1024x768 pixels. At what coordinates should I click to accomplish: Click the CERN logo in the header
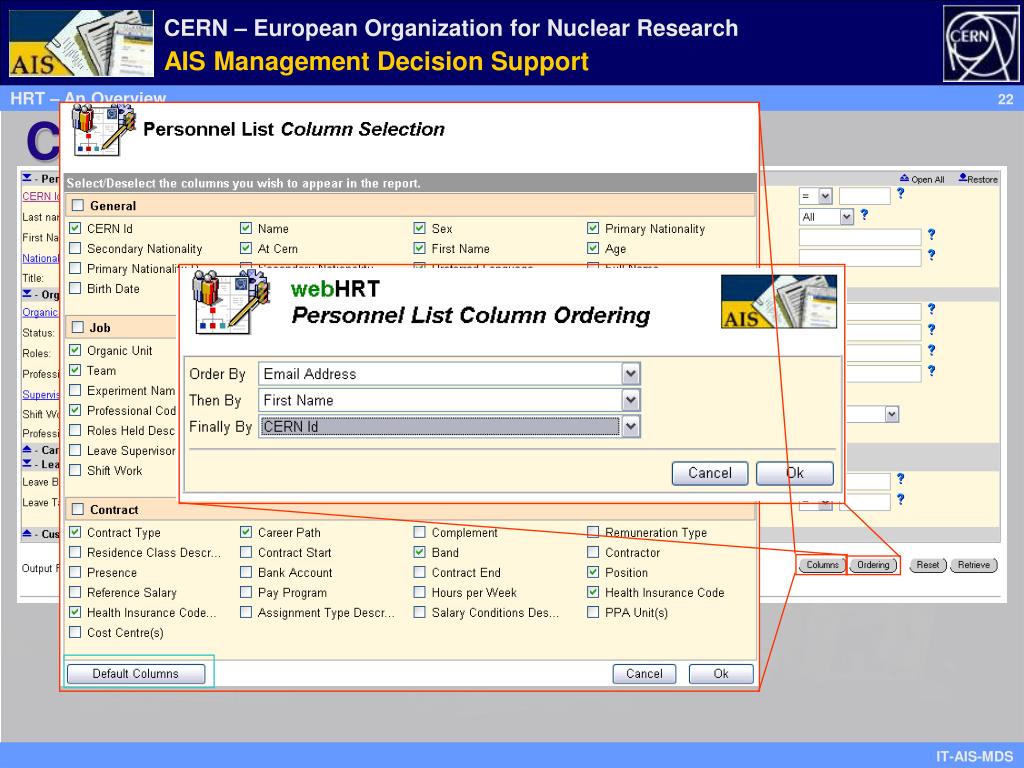981,44
